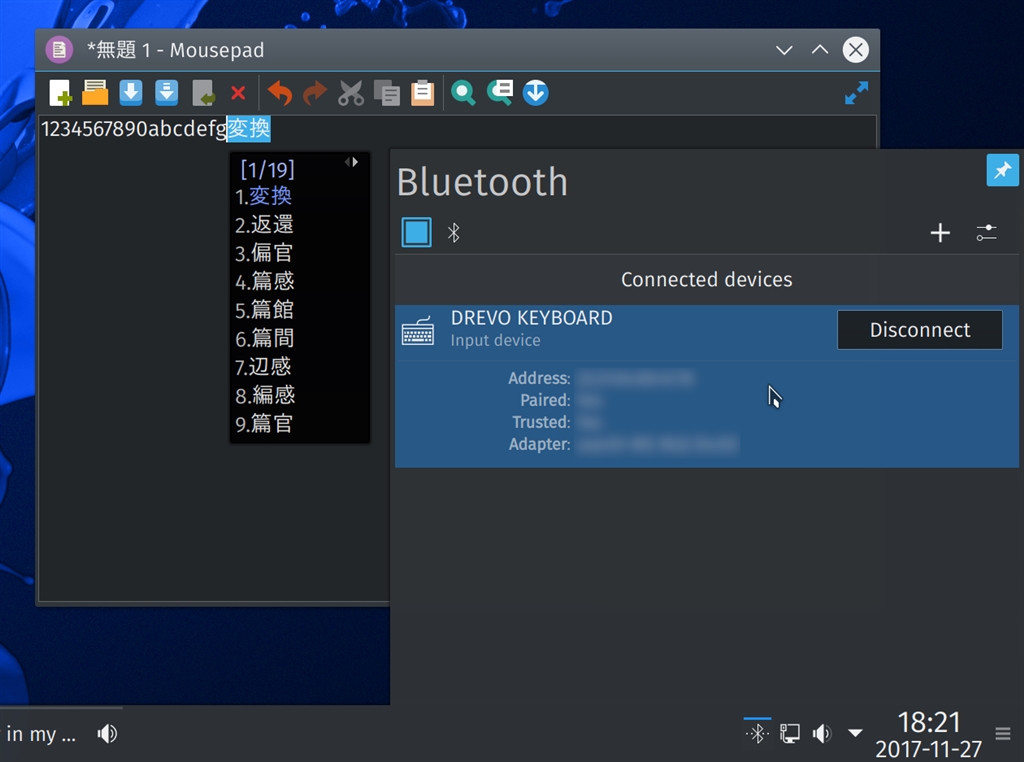Image resolution: width=1024 pixels, height=762 pixels.
Task: Open Bluetooth configuration sliders icon
Action: [986, 232]
